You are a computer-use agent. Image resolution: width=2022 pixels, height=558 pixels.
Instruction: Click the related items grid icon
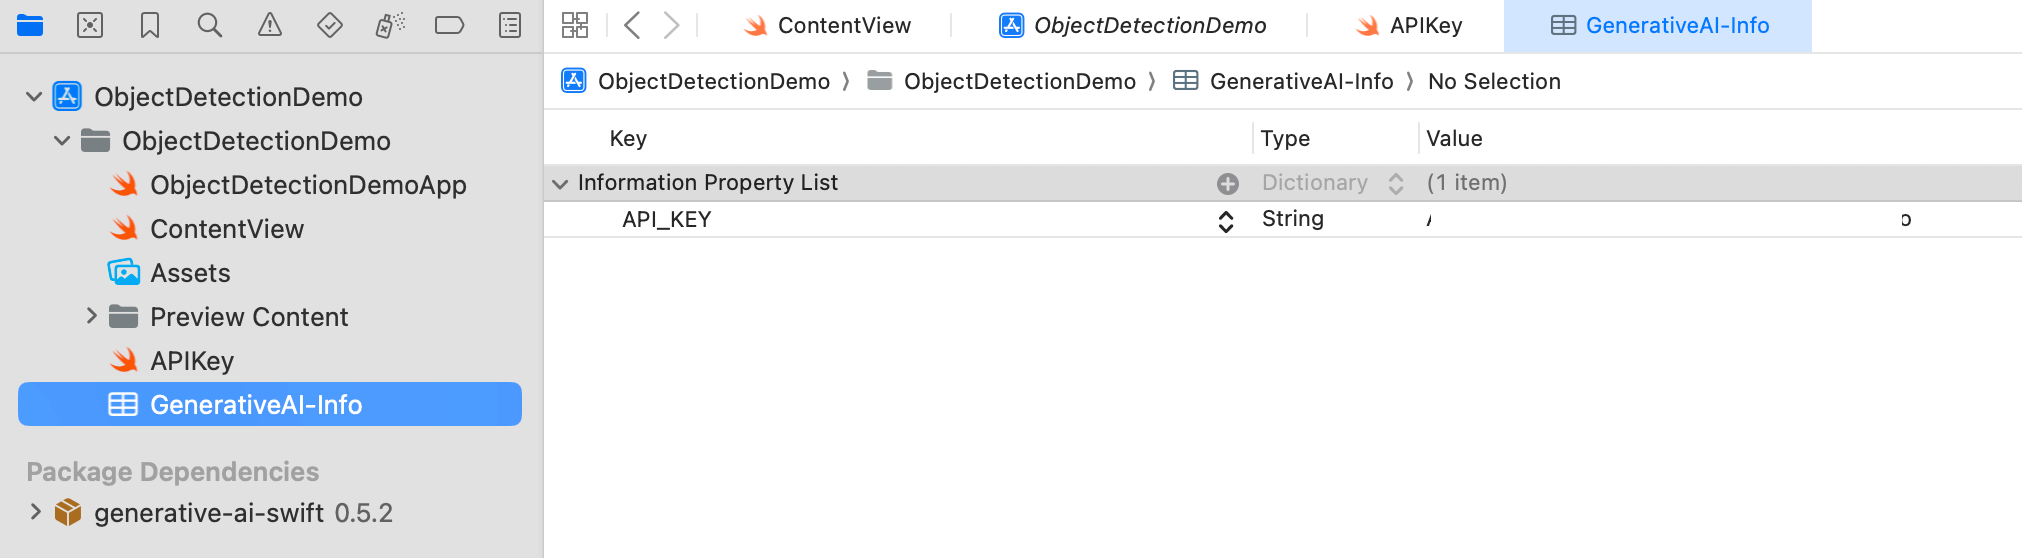tap(575, 25)
